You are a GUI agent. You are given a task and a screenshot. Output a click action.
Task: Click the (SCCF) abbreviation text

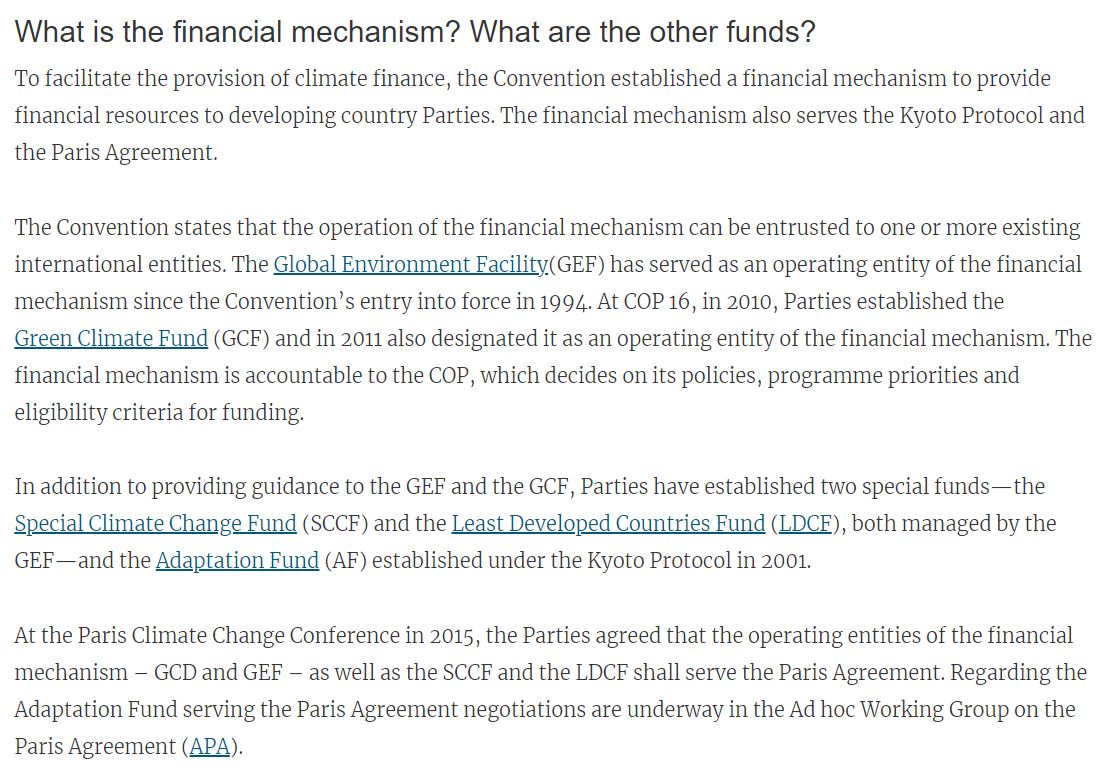click(x=335, y=524)
